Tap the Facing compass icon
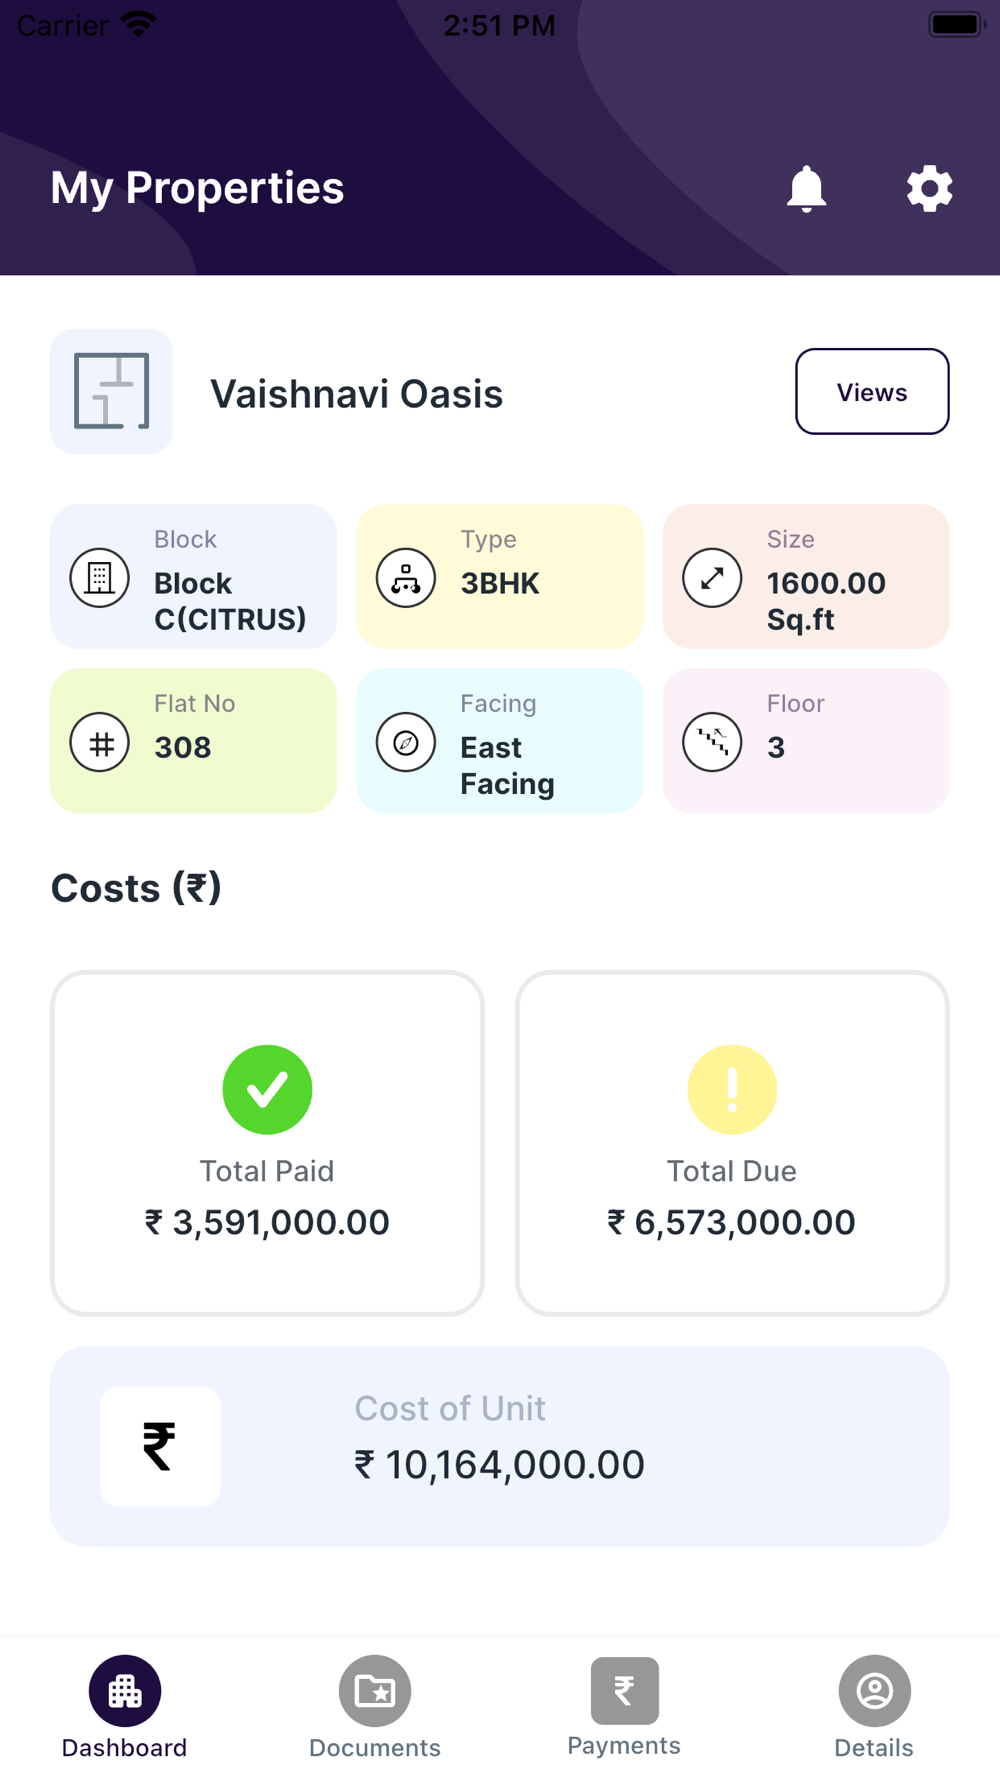The image size is (1000, 1778). 406,742
